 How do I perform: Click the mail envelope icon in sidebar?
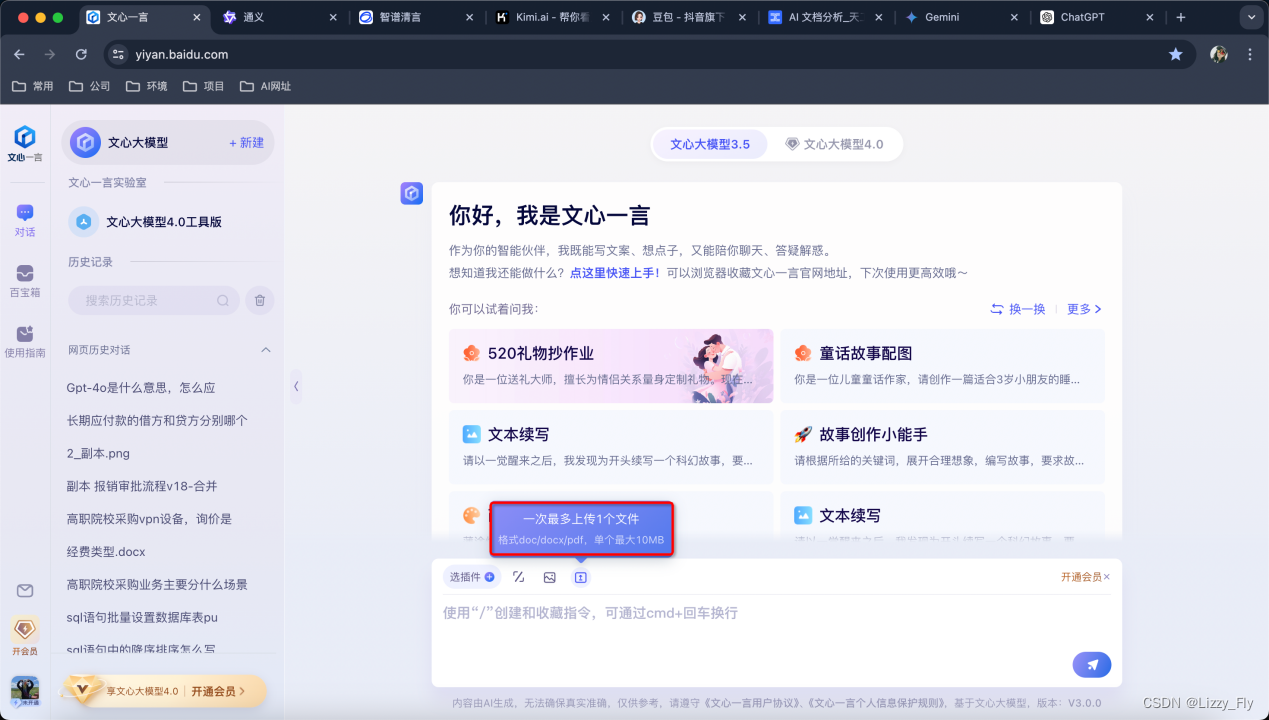[25, 591]
